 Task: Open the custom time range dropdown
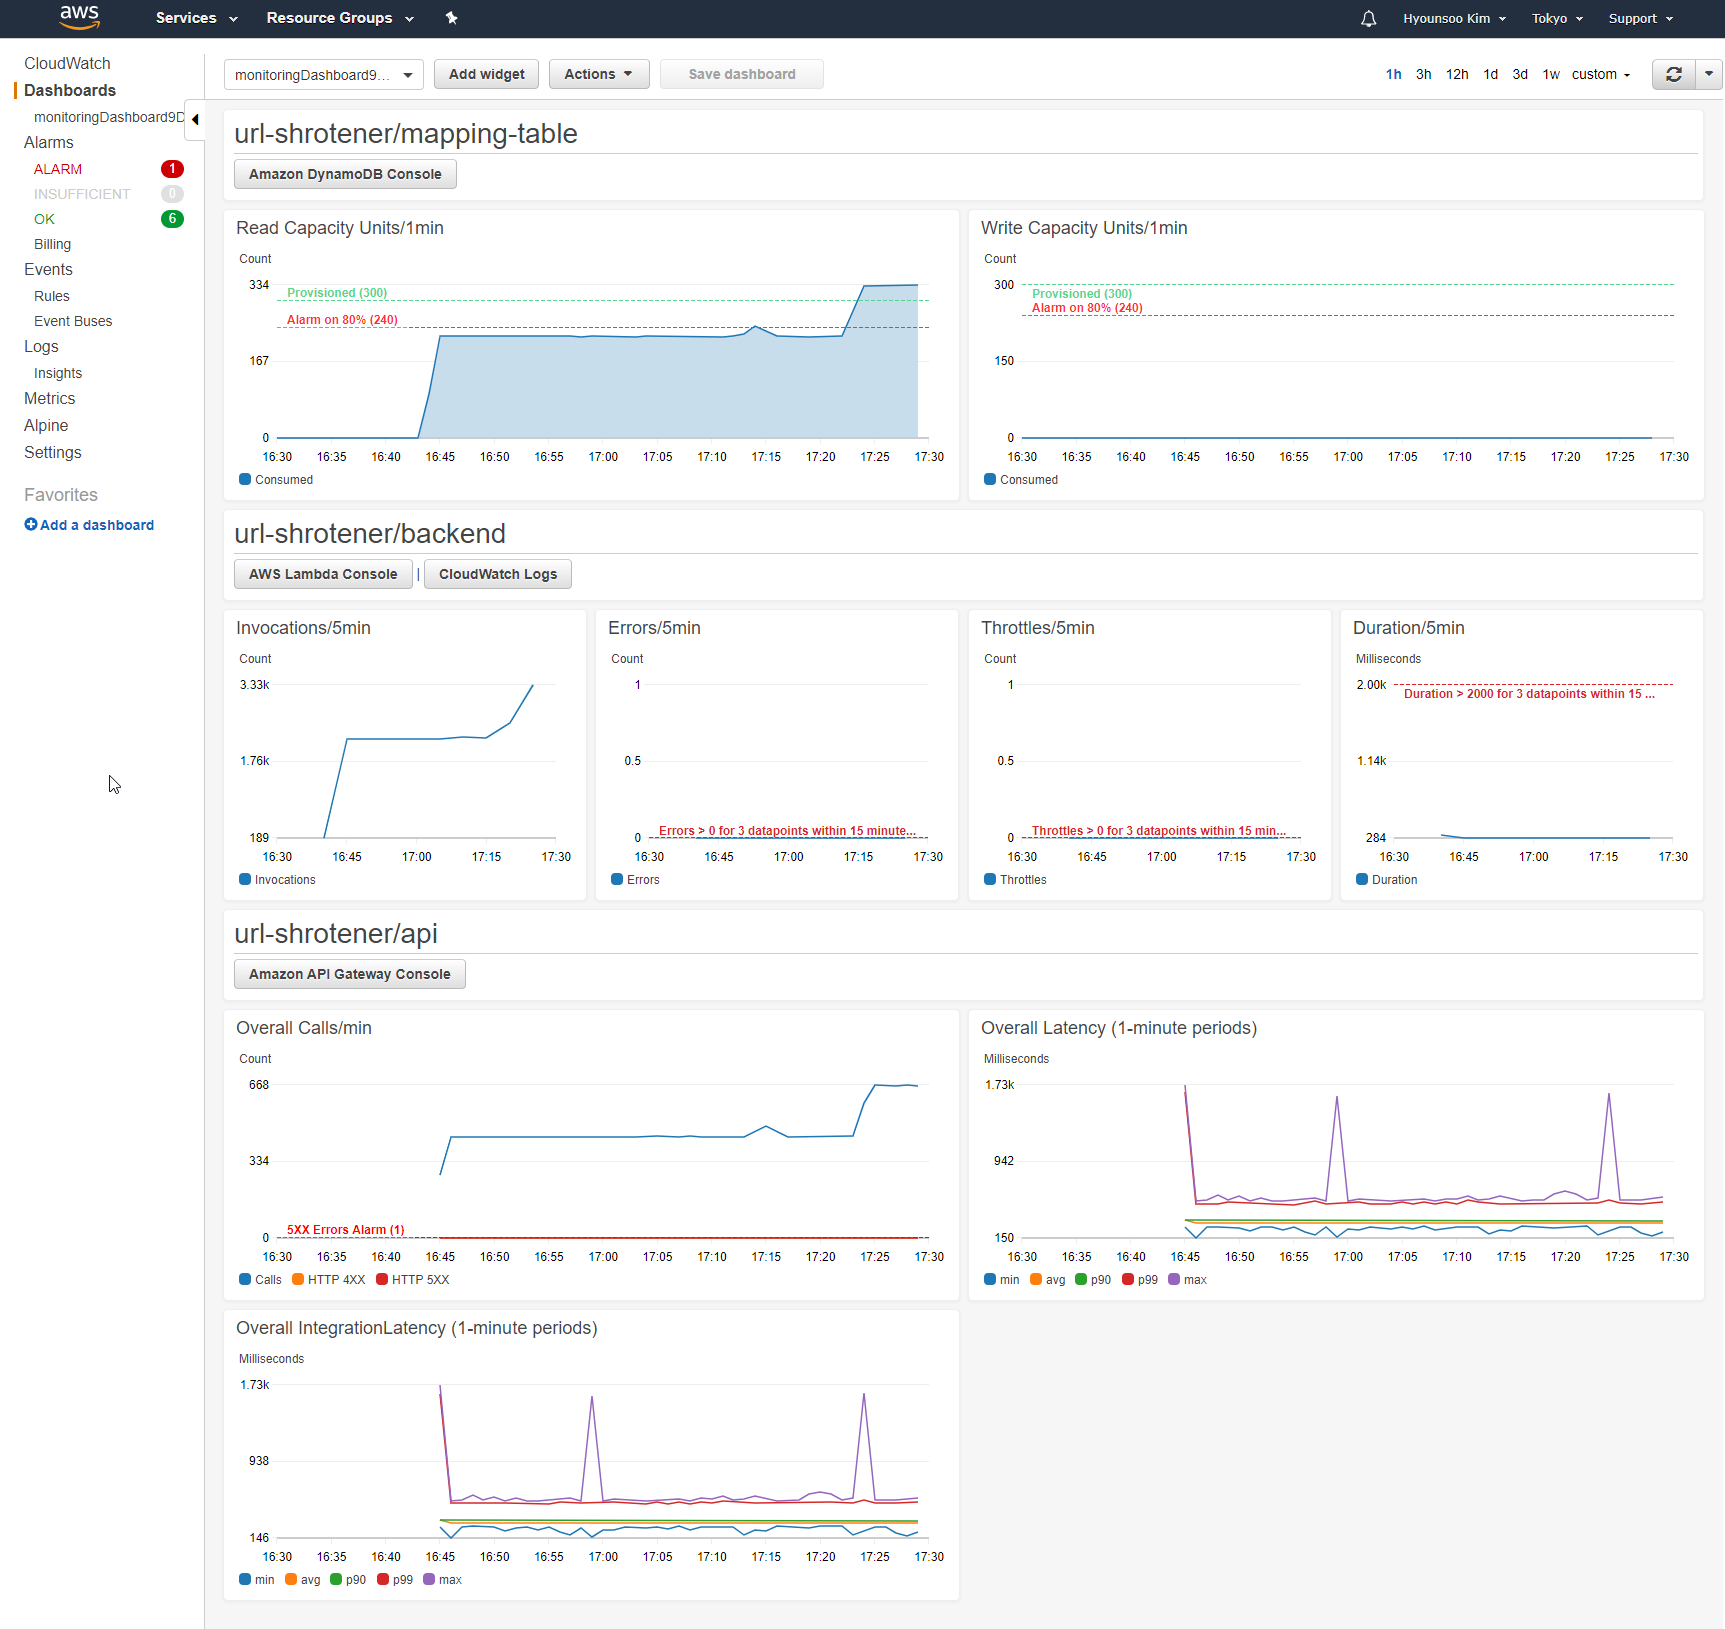[1601, 74]
